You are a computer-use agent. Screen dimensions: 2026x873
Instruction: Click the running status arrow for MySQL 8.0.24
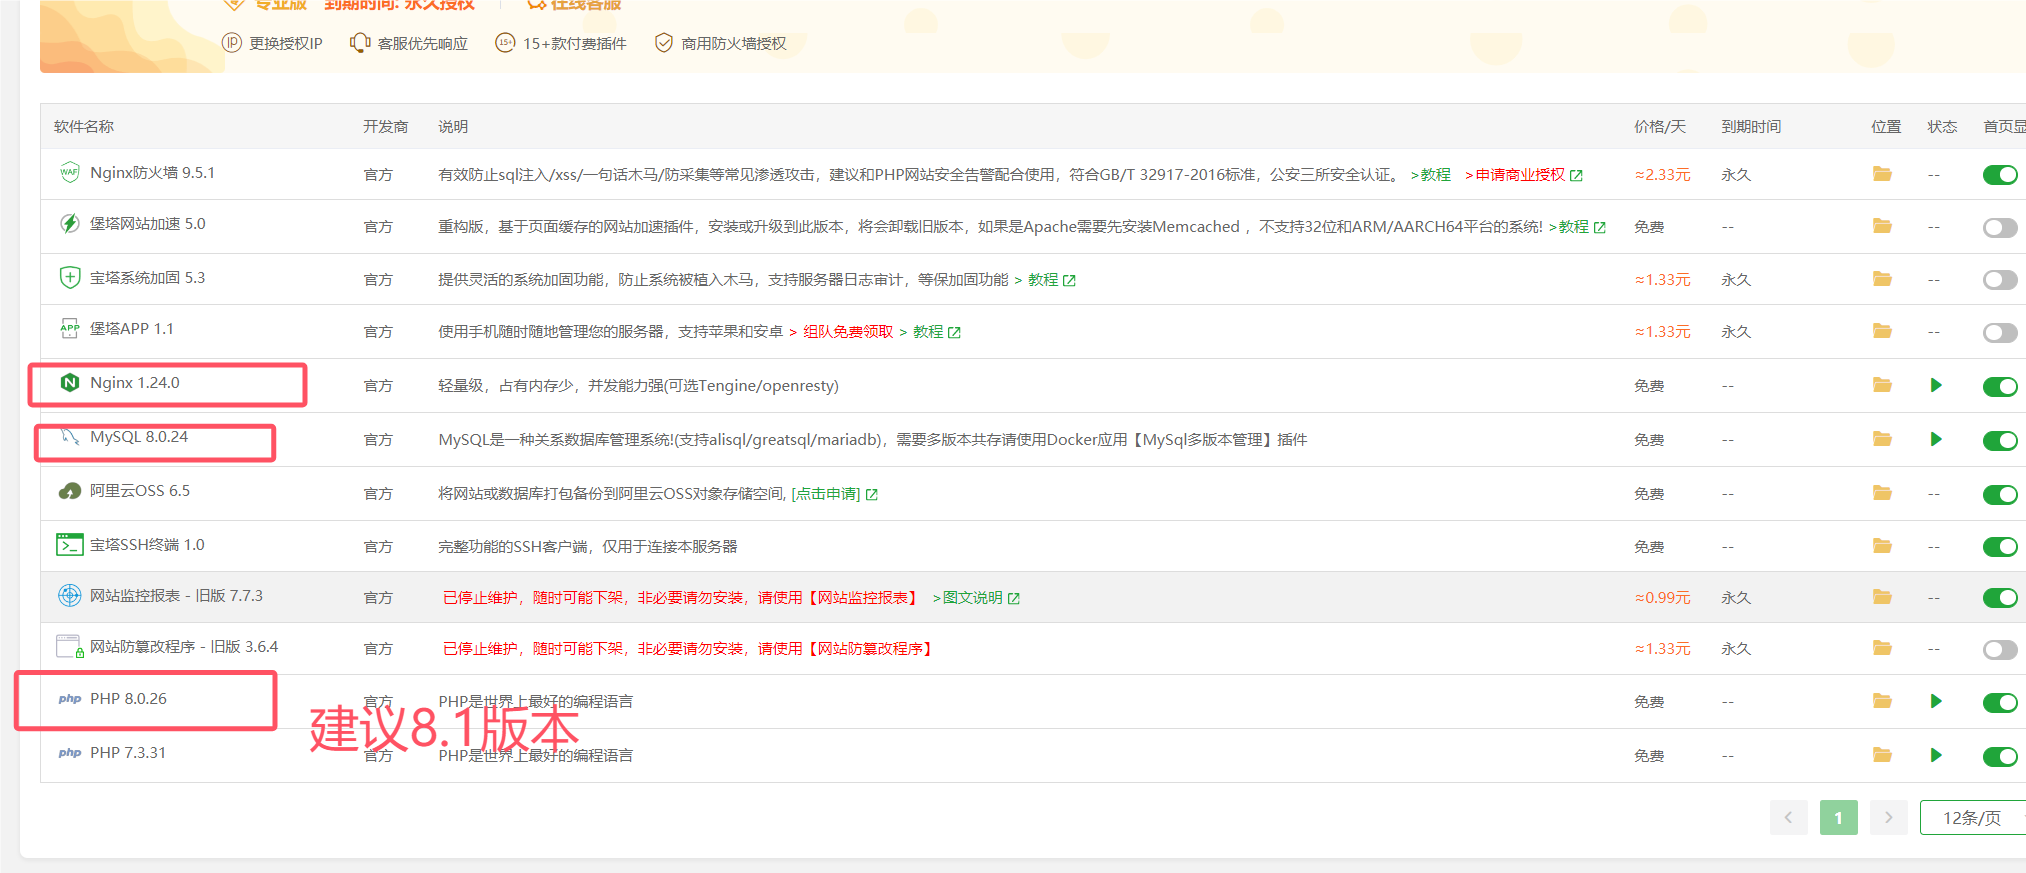1936,439
